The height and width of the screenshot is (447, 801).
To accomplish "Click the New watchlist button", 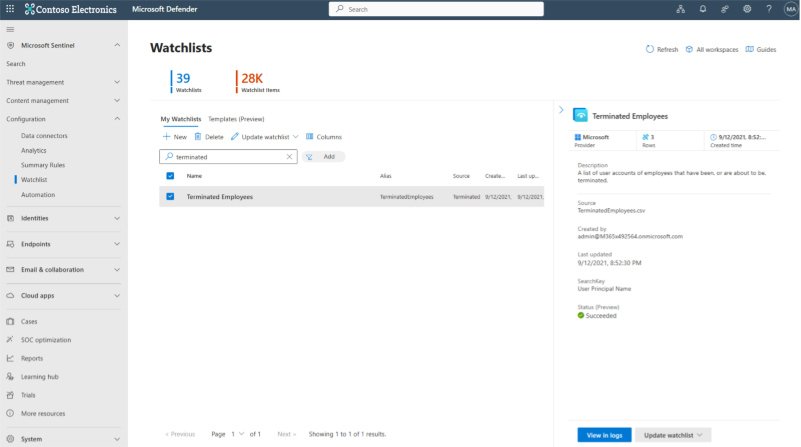I will 175,136.
